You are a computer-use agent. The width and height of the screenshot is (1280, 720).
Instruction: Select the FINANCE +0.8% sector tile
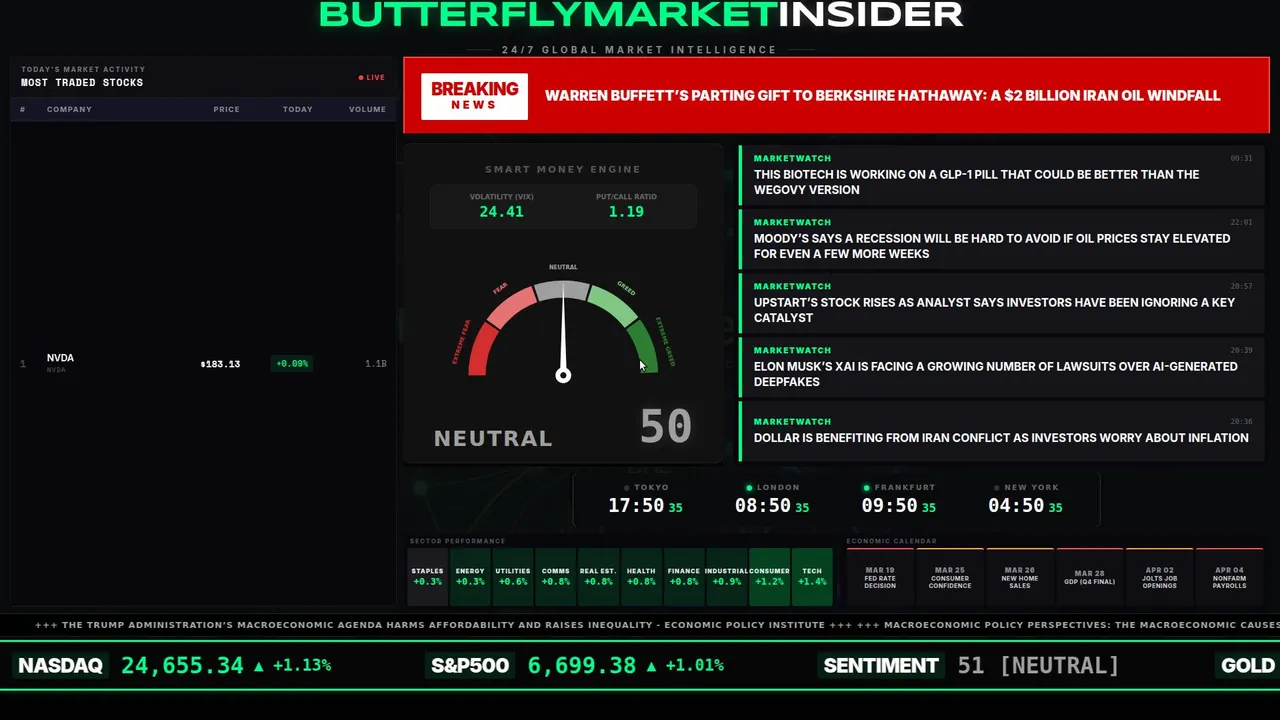(x=684, y=576)
